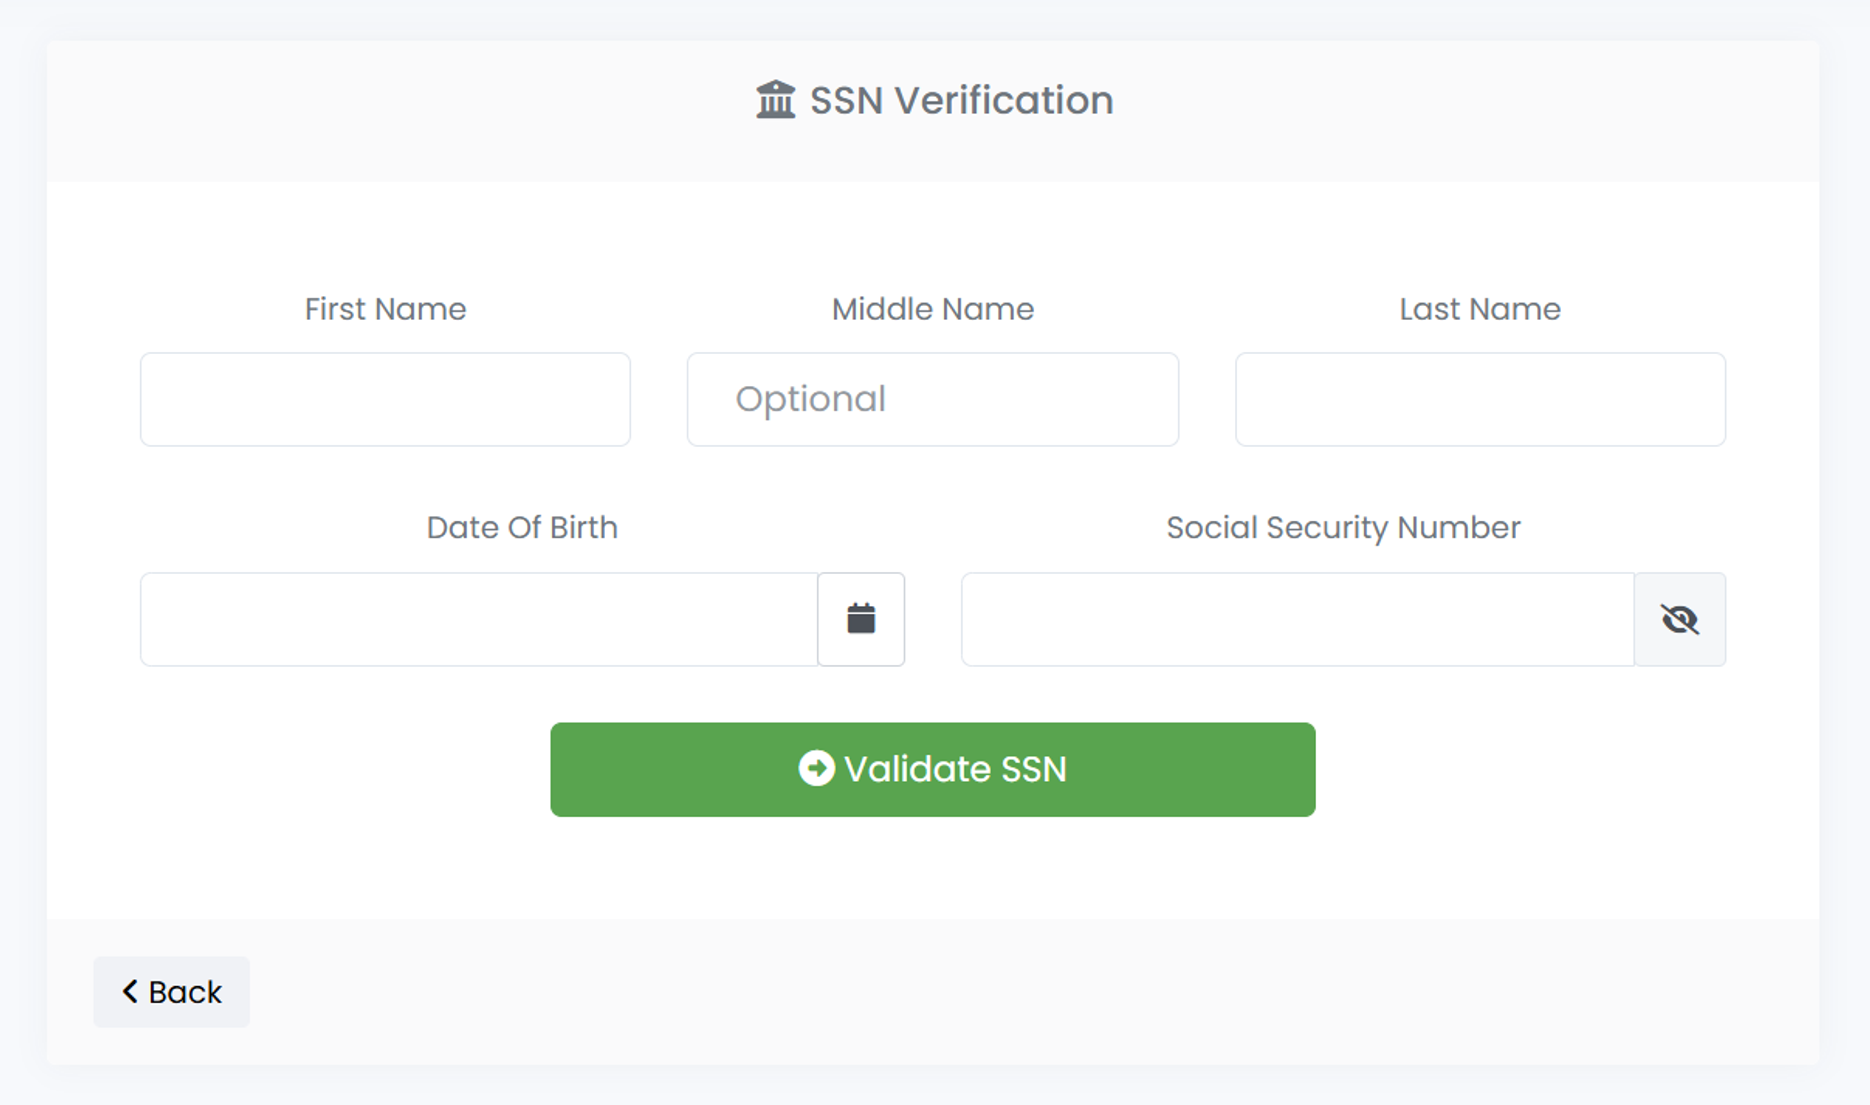Click the Middle Name label
The image size is (1870, 1105).
tap(932, 309)
